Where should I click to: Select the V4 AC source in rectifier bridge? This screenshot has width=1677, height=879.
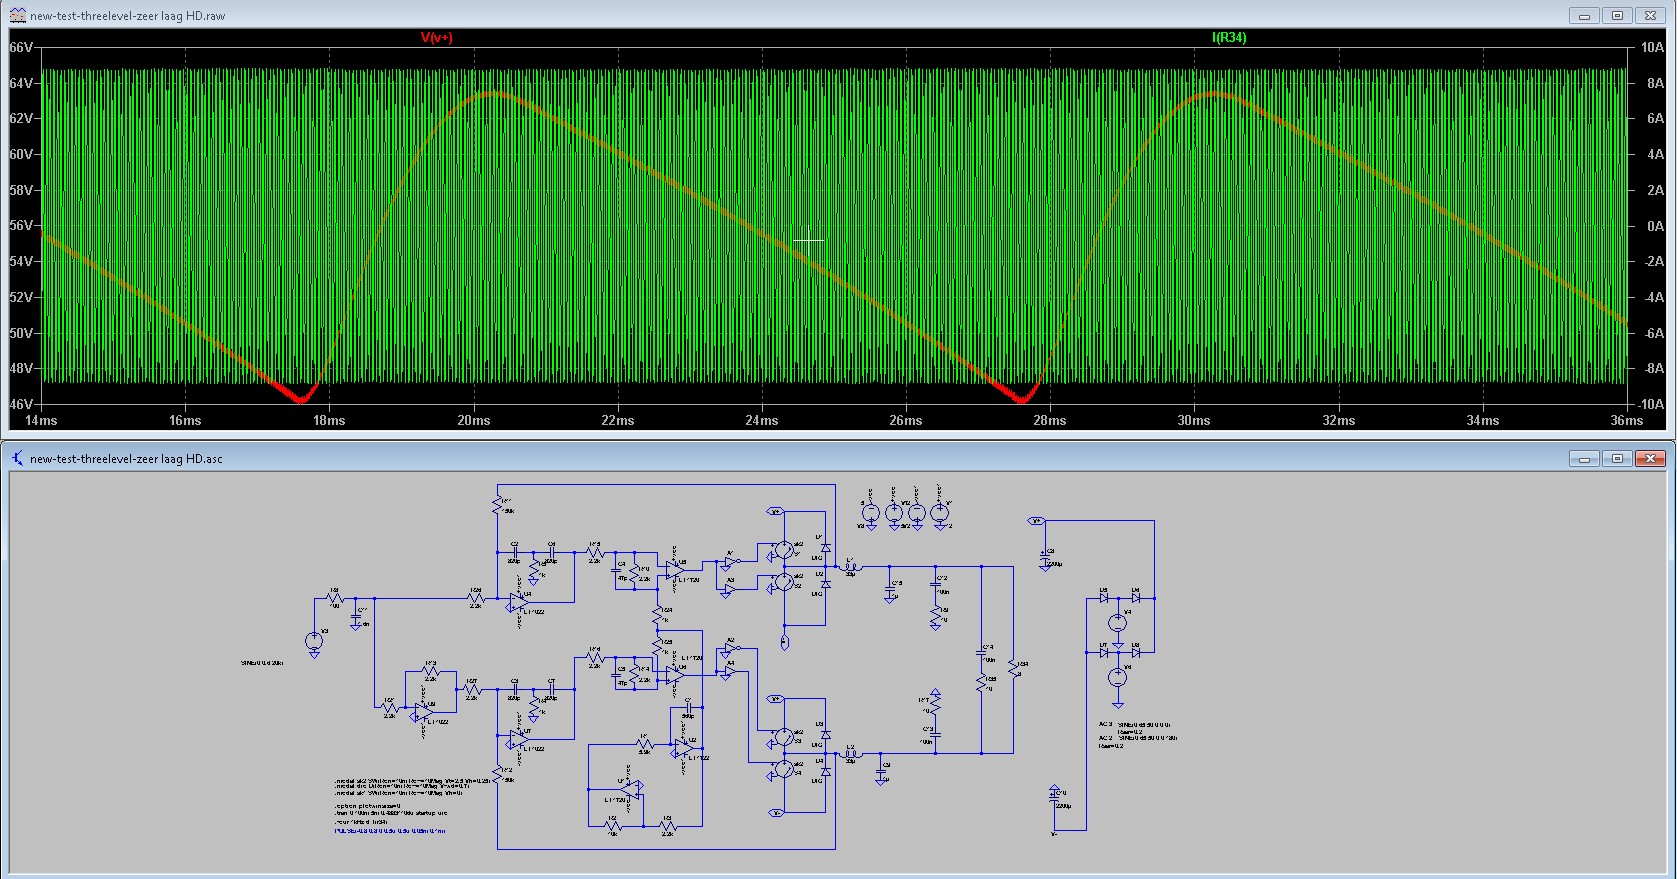tap(1118, 623)
